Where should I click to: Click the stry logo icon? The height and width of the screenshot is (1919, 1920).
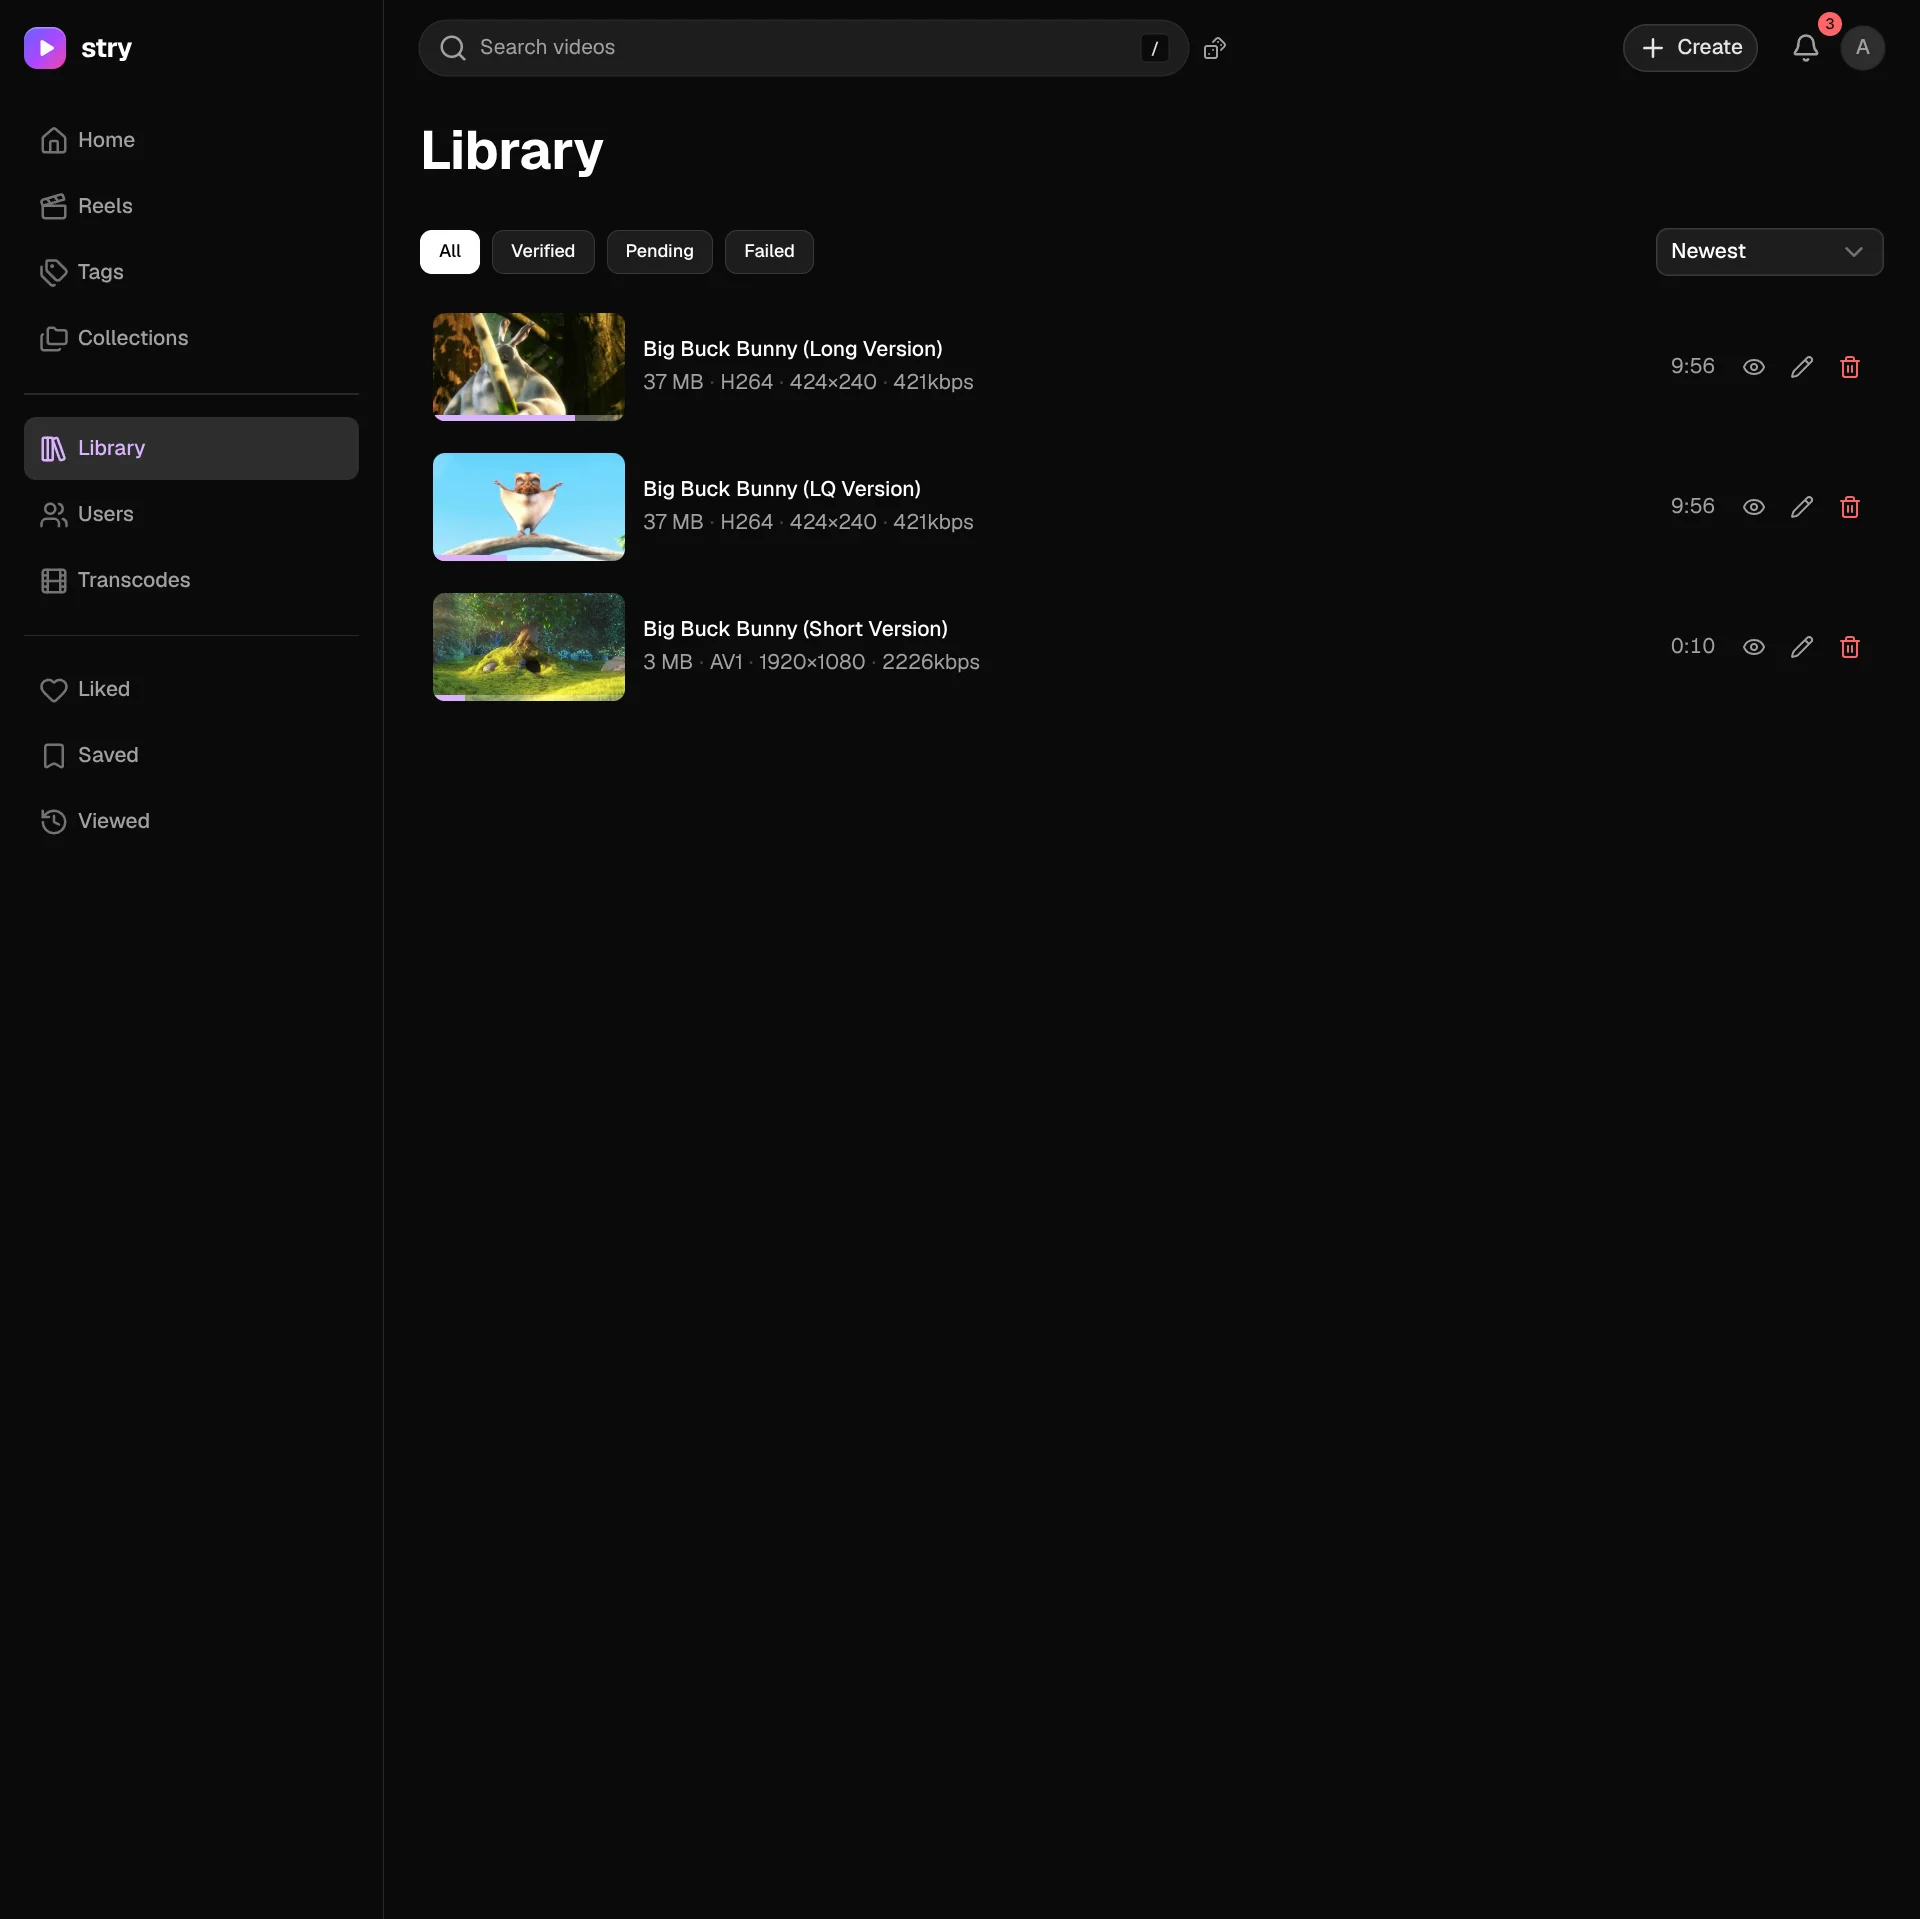pos(45,48)
